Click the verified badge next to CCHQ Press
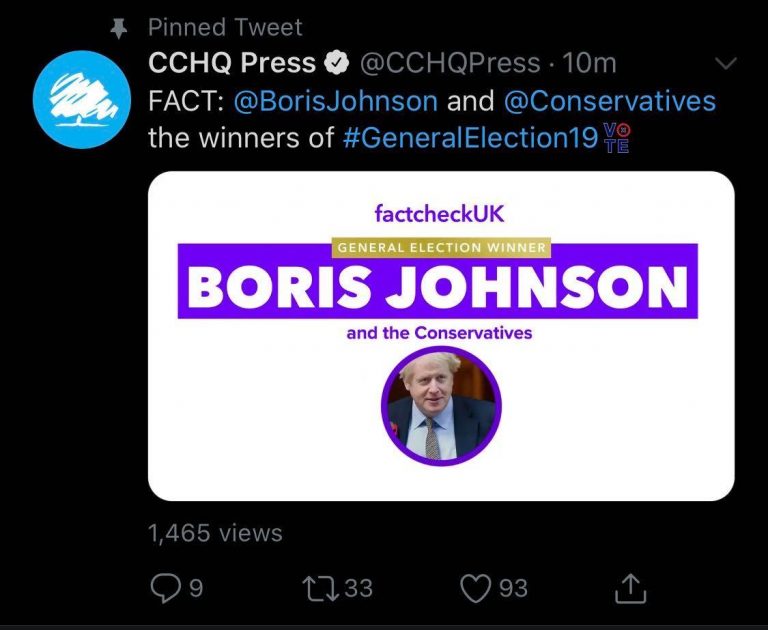Screen dimensions: 768x630 (338, 64)
